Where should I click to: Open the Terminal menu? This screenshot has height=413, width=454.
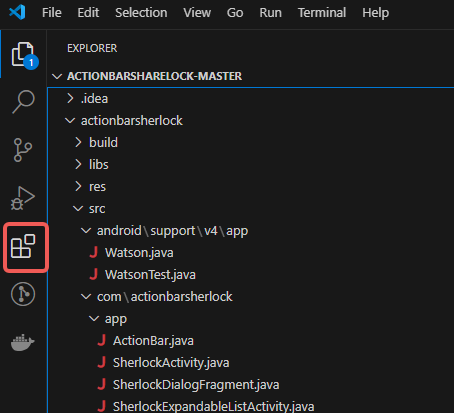pos(322,13)
